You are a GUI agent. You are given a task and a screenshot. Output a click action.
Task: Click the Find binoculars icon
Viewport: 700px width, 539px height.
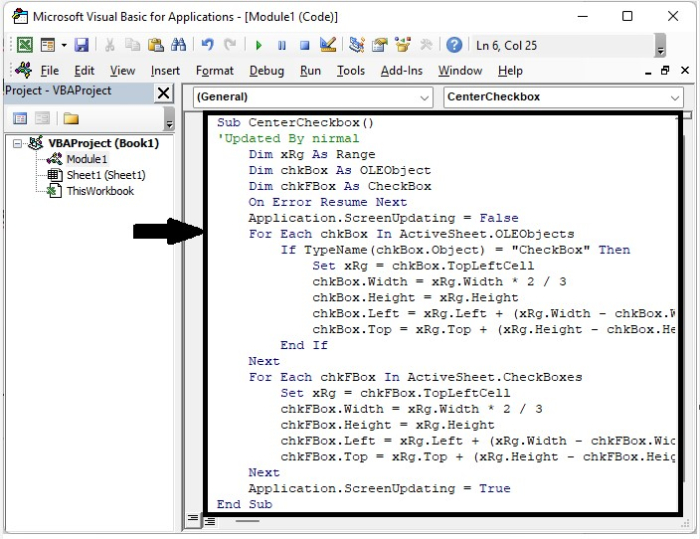pyautogui.click(x=178, y=45)
